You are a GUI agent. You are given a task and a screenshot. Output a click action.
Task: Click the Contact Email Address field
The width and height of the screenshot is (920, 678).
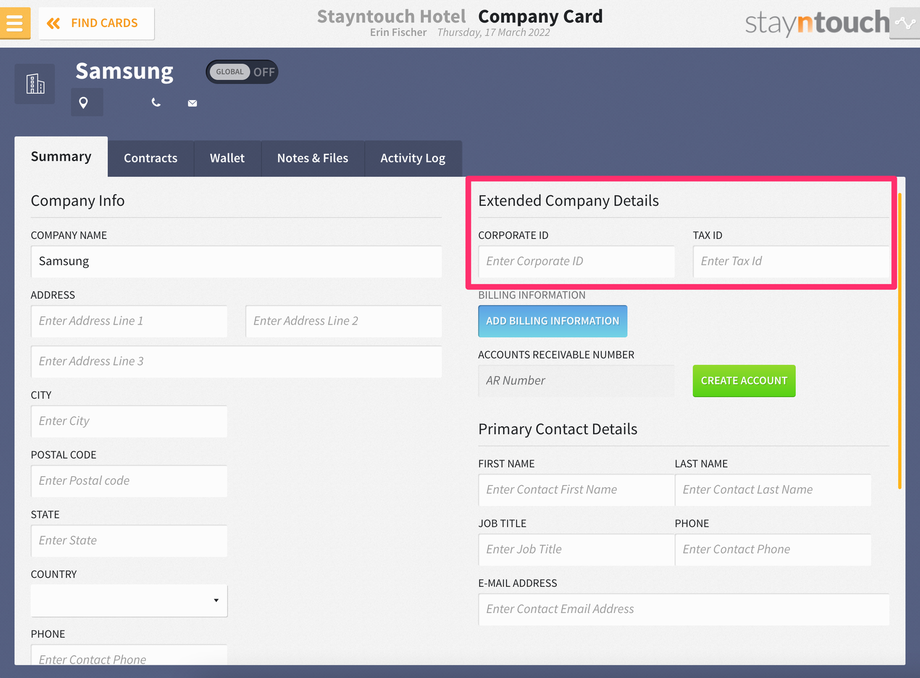coord(684,609)
